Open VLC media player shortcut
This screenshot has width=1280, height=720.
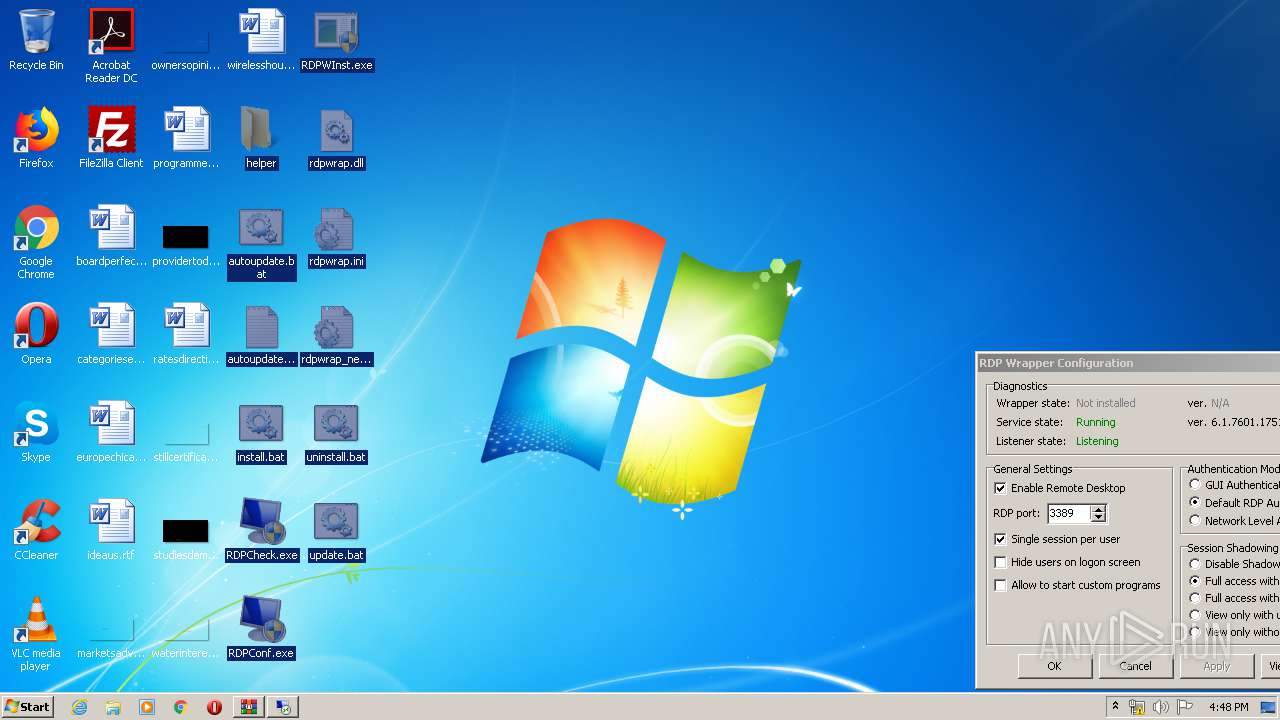click(36, 634)
